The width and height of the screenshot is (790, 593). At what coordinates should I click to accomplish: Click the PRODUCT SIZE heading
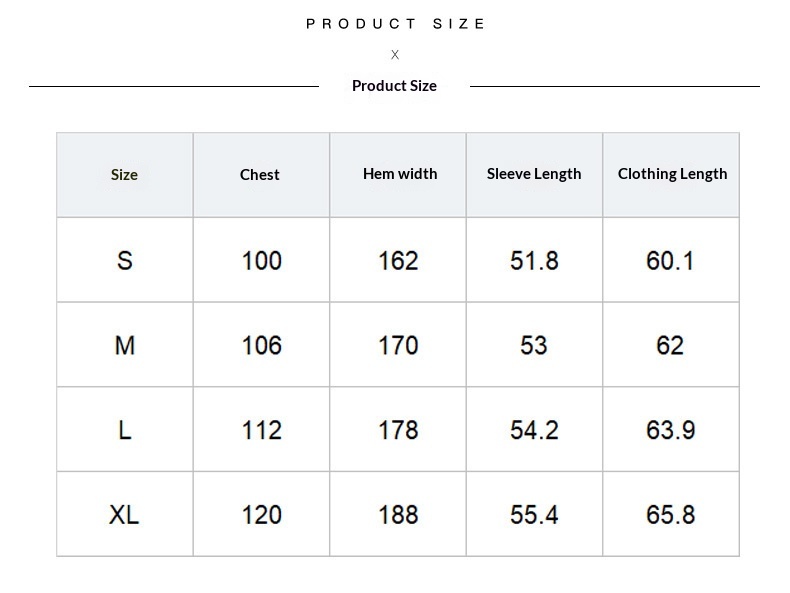click(396, 24)
